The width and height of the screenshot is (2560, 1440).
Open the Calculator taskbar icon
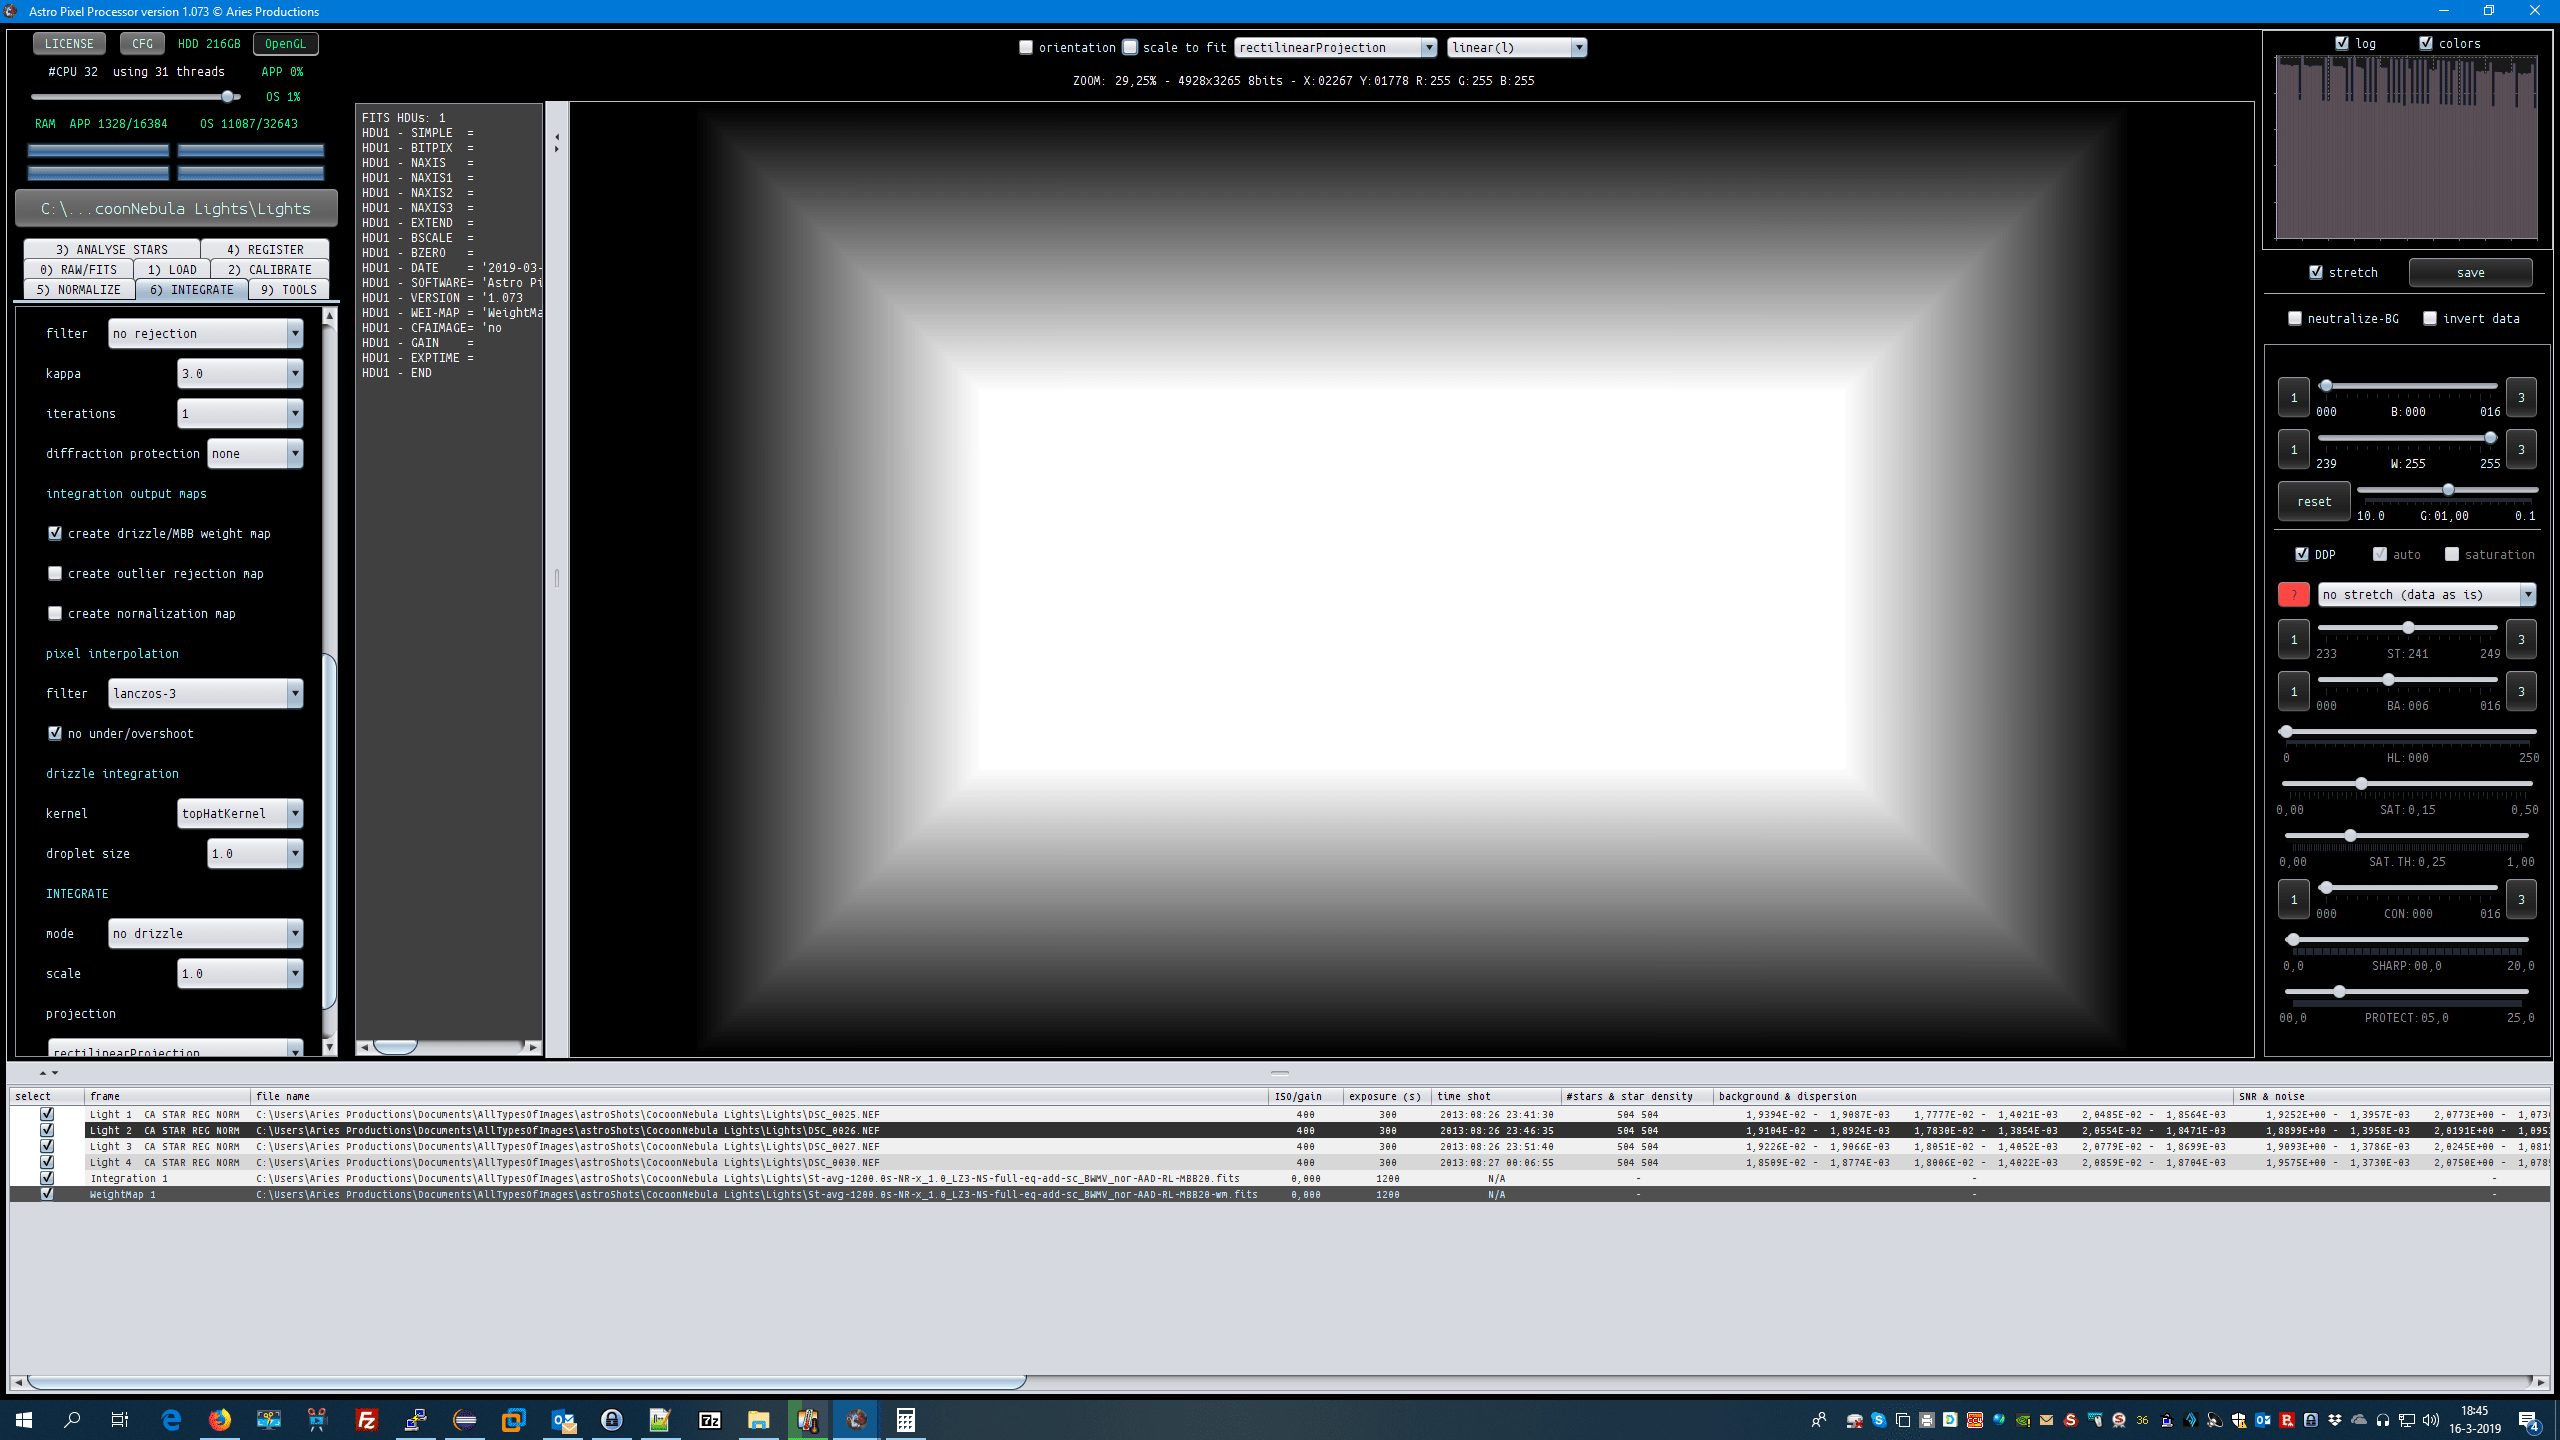coord(905,1419)
